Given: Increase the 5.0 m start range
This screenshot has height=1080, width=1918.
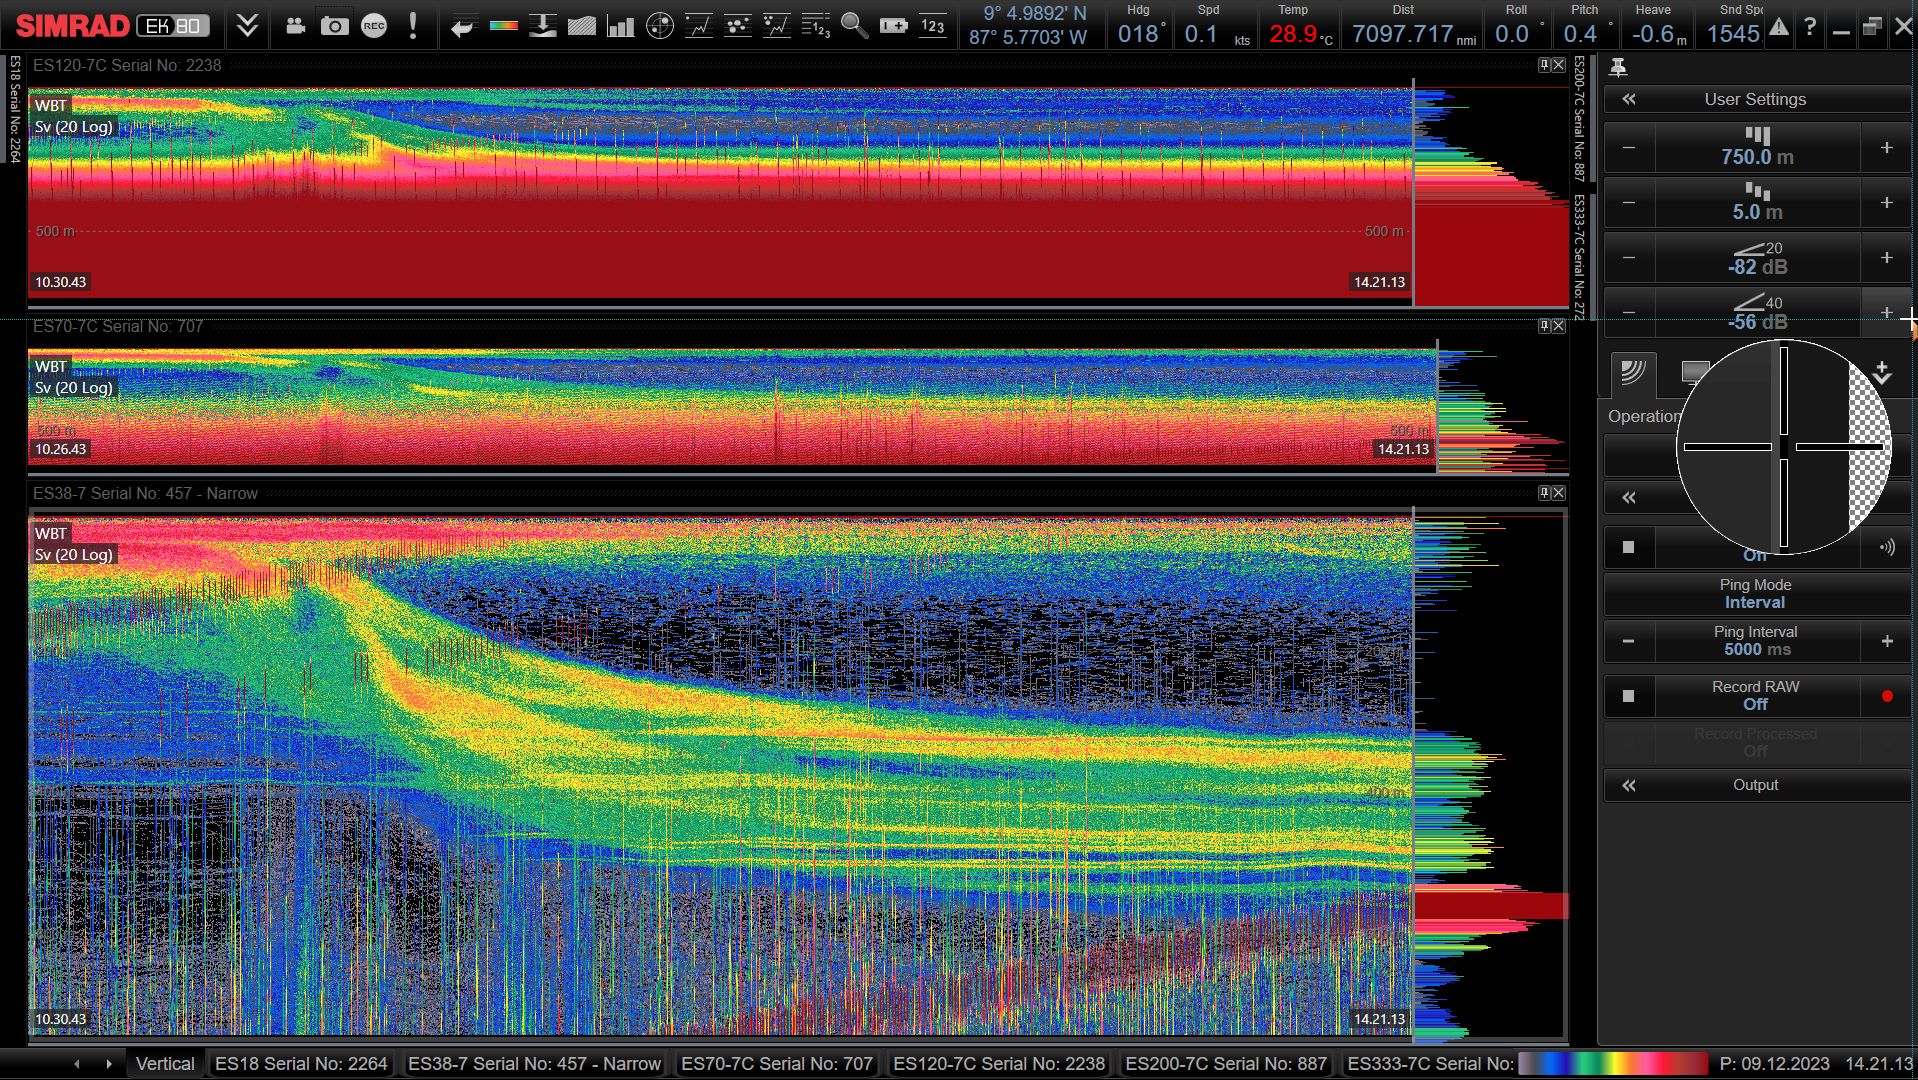Looking at the screenshot, I should (1886, 203).
